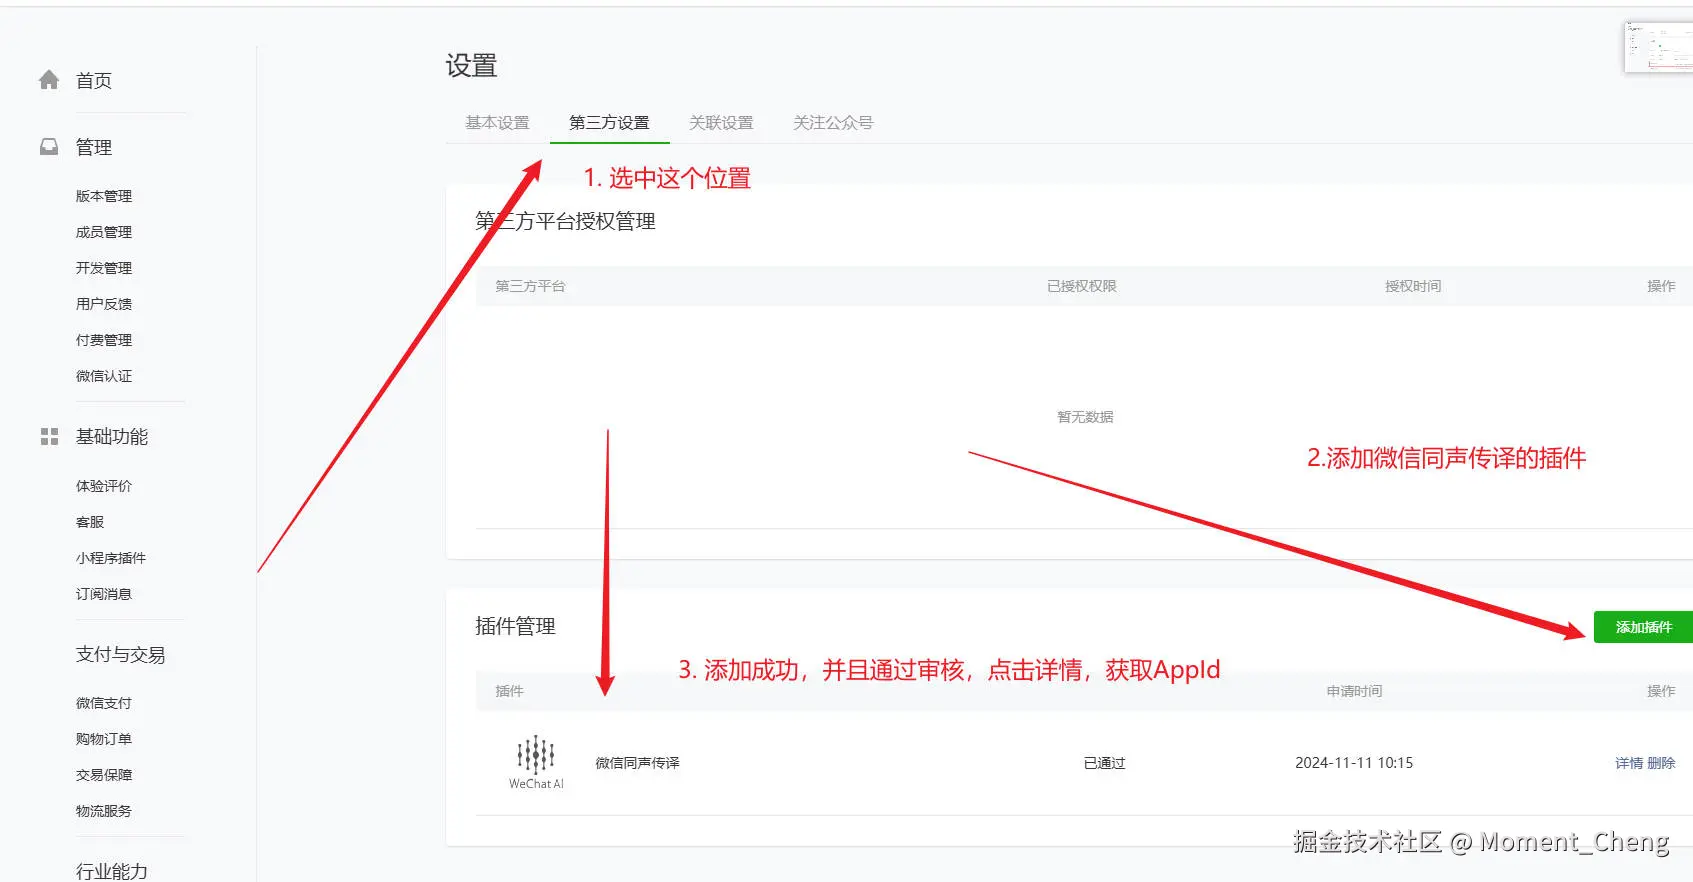Click the 已授权权限 column header

pyautogui.click(x=1082, y=286)
